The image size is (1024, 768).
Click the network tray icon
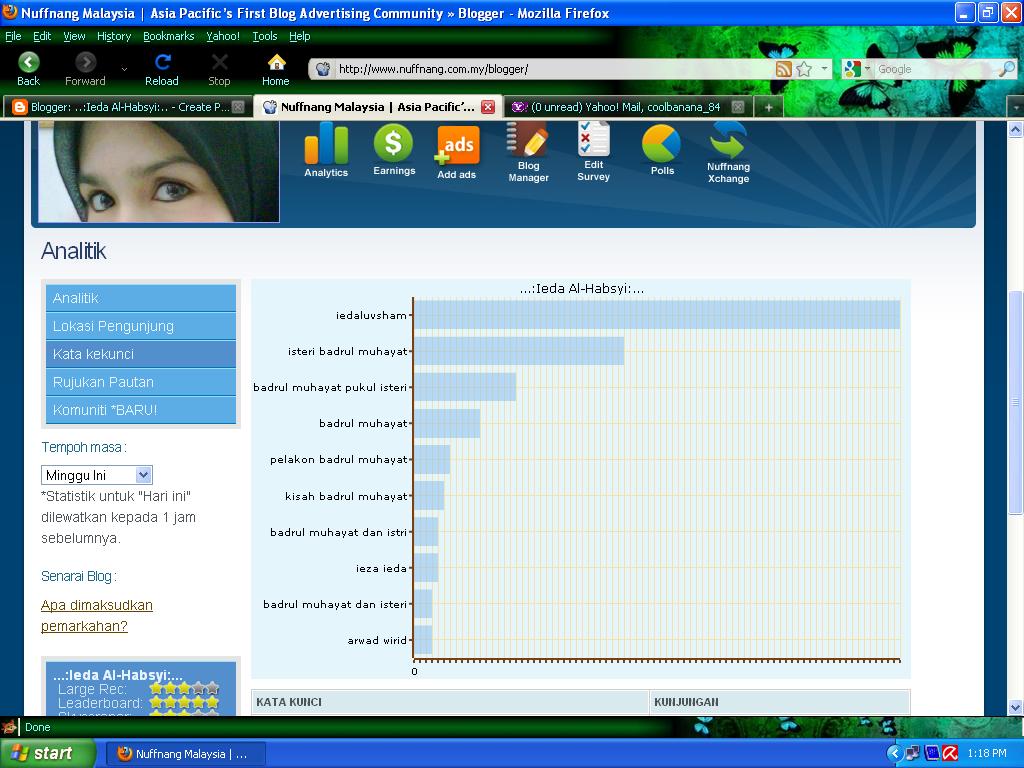(912, 754)
